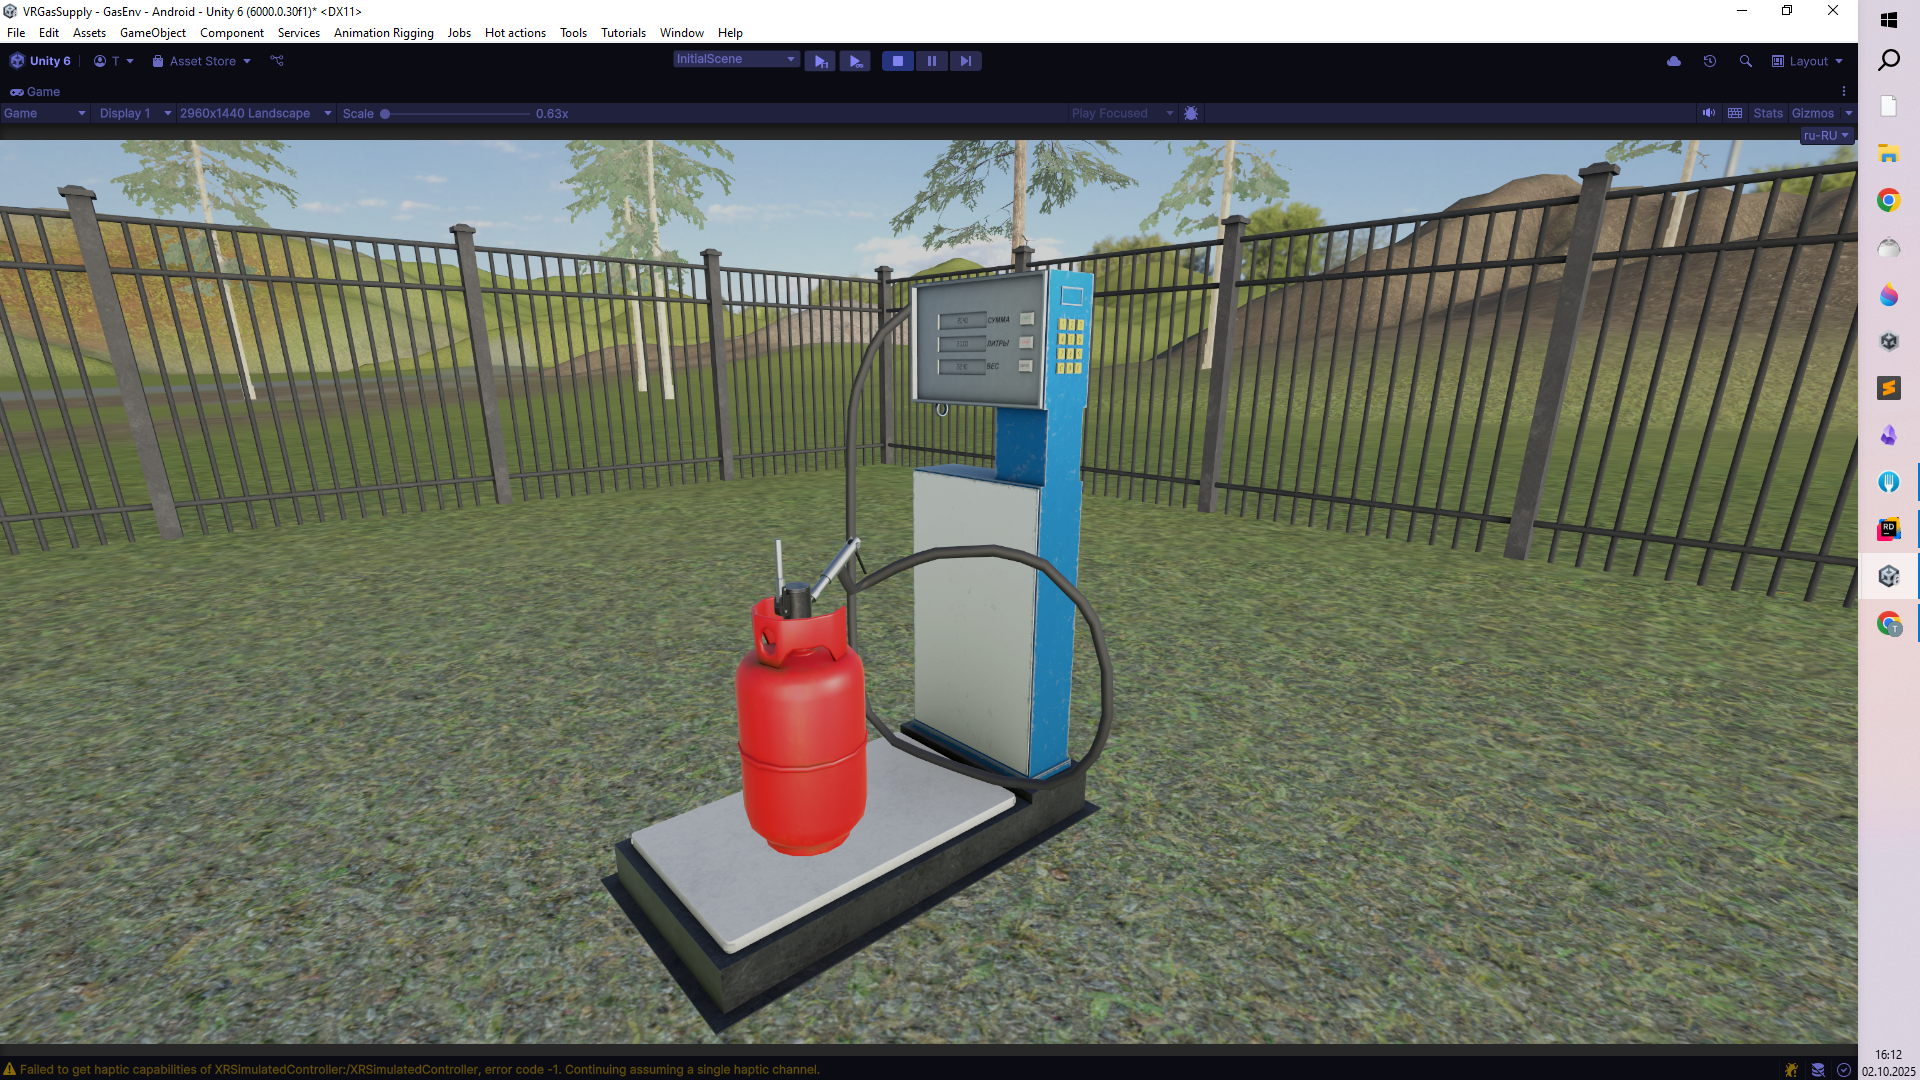Viewport: 1920px width, 1080px height.
Task: Open the Game view three-dot menu
Action: tap(1844, 91)
